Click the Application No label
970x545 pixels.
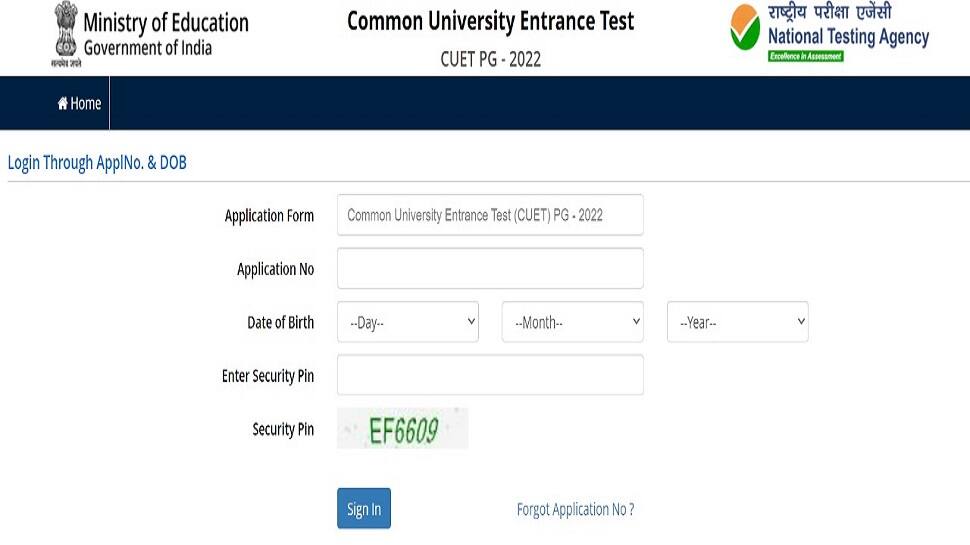click(275, 269)
